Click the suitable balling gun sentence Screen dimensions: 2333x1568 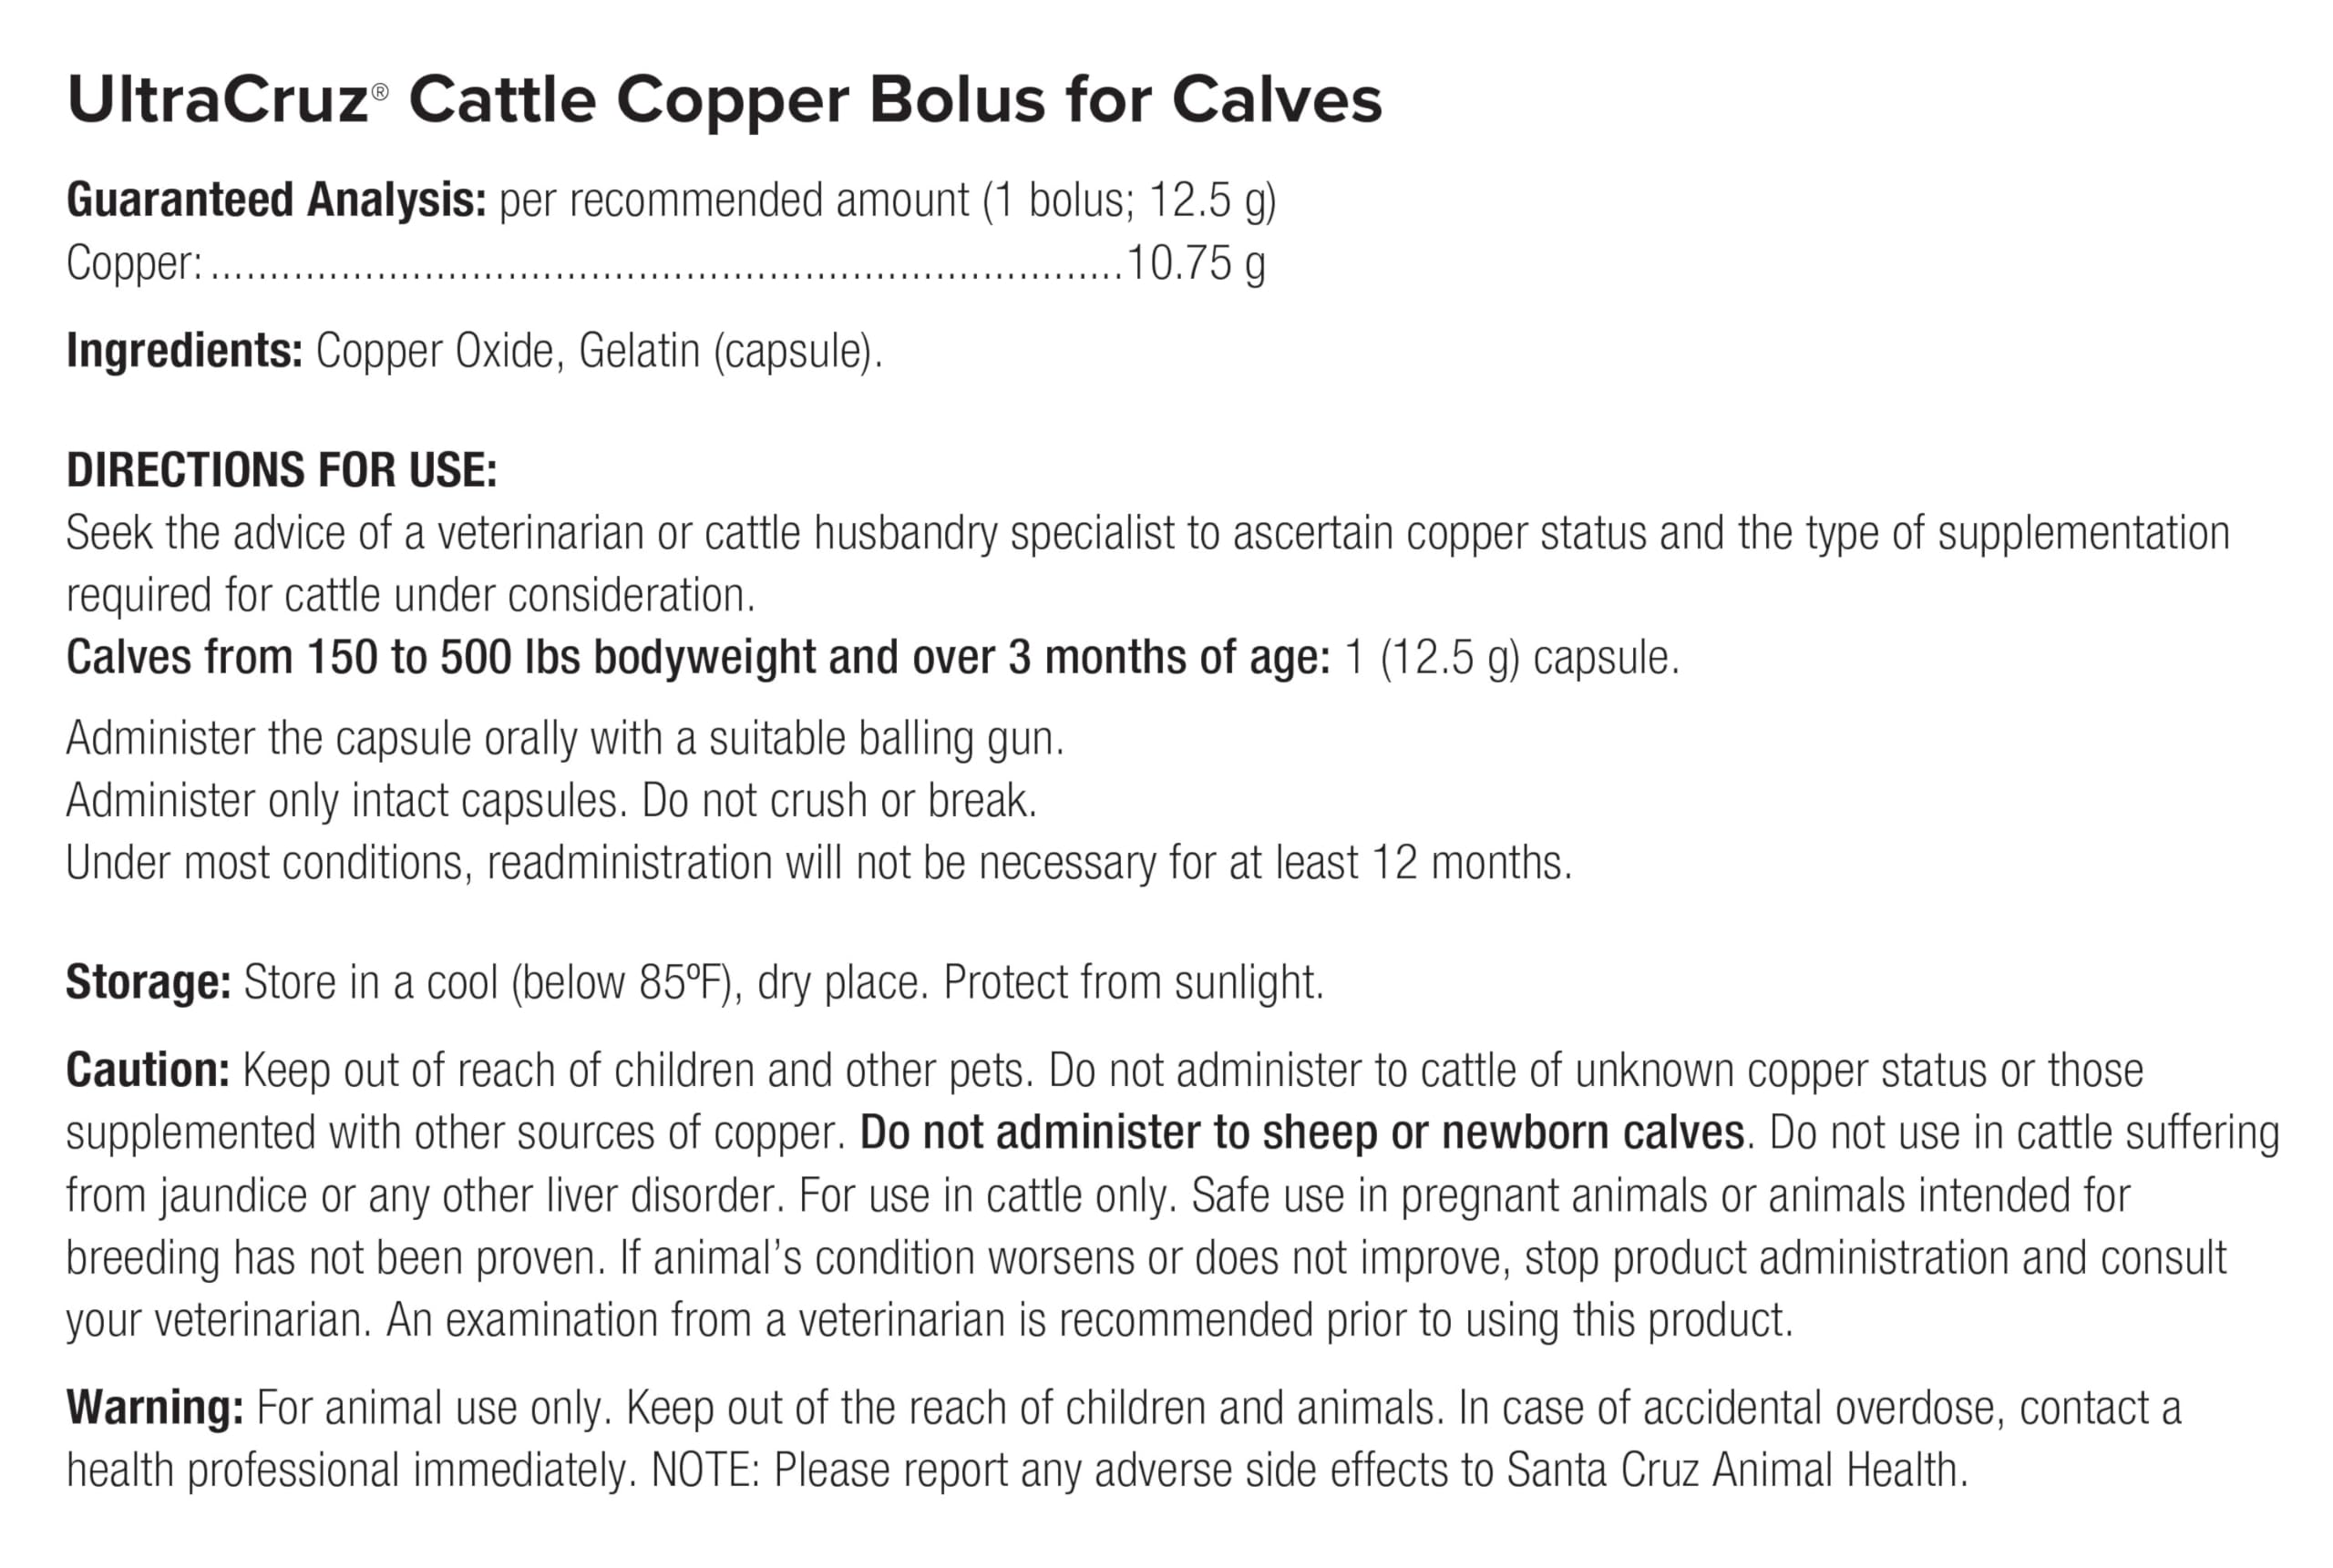tap(565, 739)
